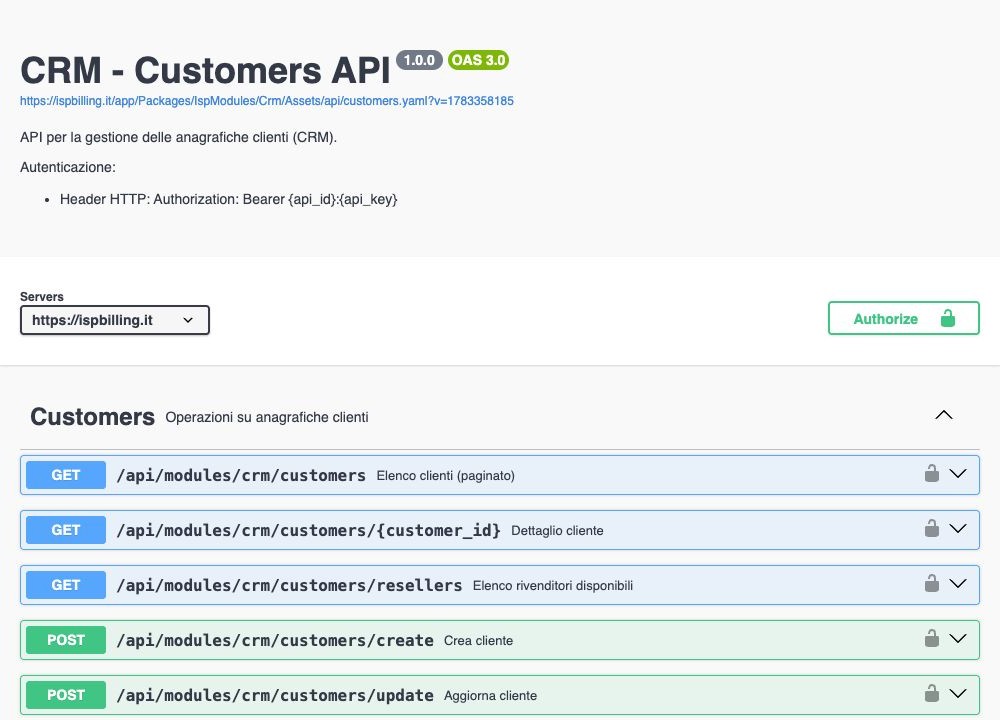The width and height of the screenshot is (1000, 720).
Task: Click 'Elenco rivenditori disponibili' description
Action: point(553,585)
